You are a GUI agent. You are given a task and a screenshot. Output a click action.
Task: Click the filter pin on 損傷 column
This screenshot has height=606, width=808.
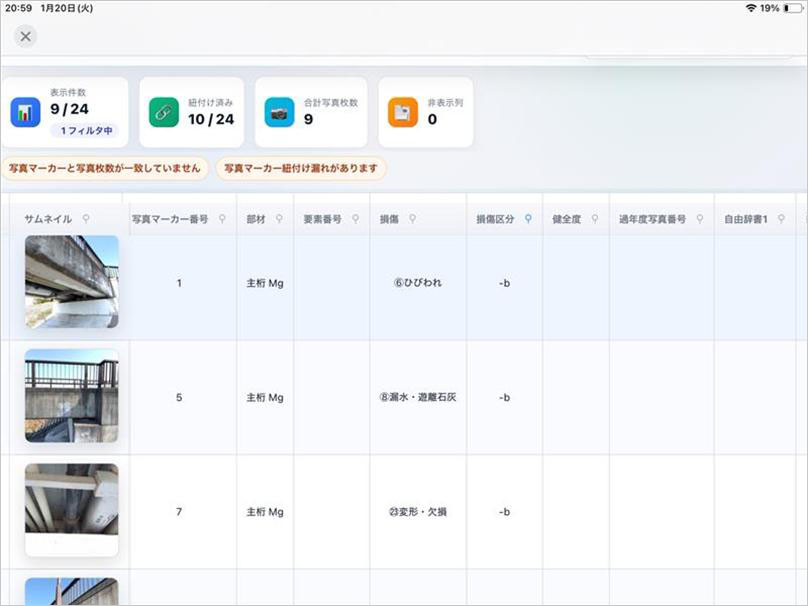click(x=412, y=218)
